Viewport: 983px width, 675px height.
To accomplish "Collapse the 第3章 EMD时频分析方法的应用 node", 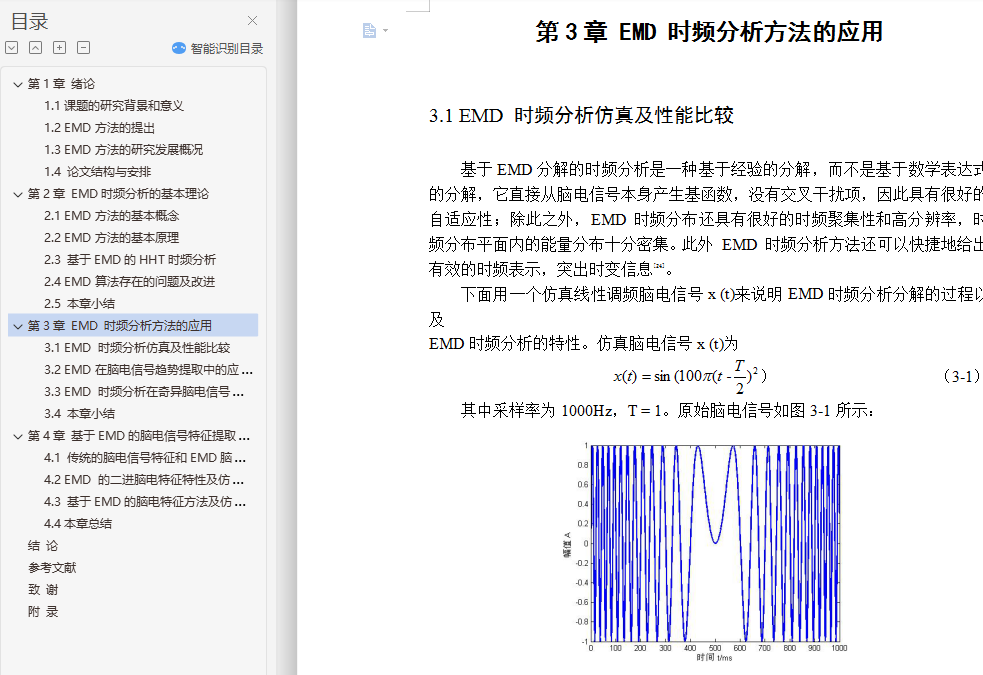I will (18, 326).
